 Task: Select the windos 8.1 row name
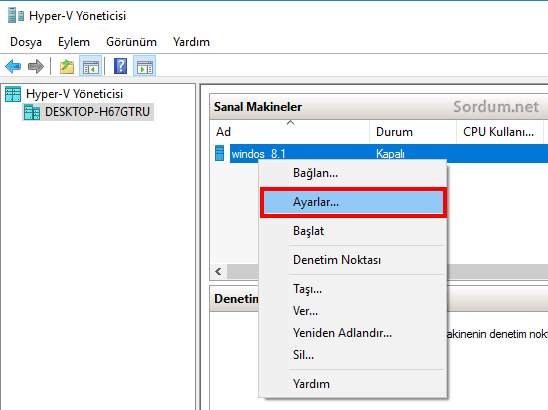tap(258, 154)
